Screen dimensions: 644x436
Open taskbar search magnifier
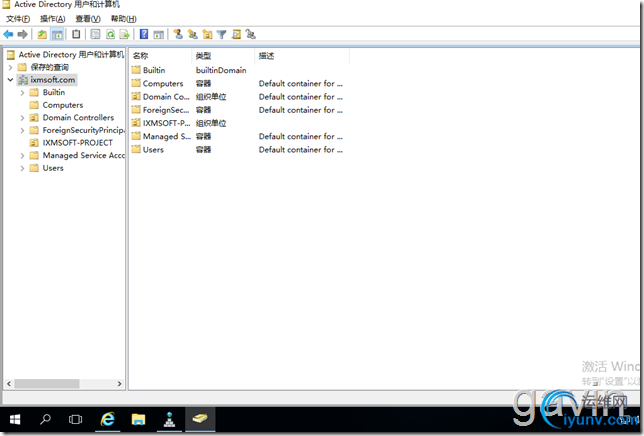(45, 420)
